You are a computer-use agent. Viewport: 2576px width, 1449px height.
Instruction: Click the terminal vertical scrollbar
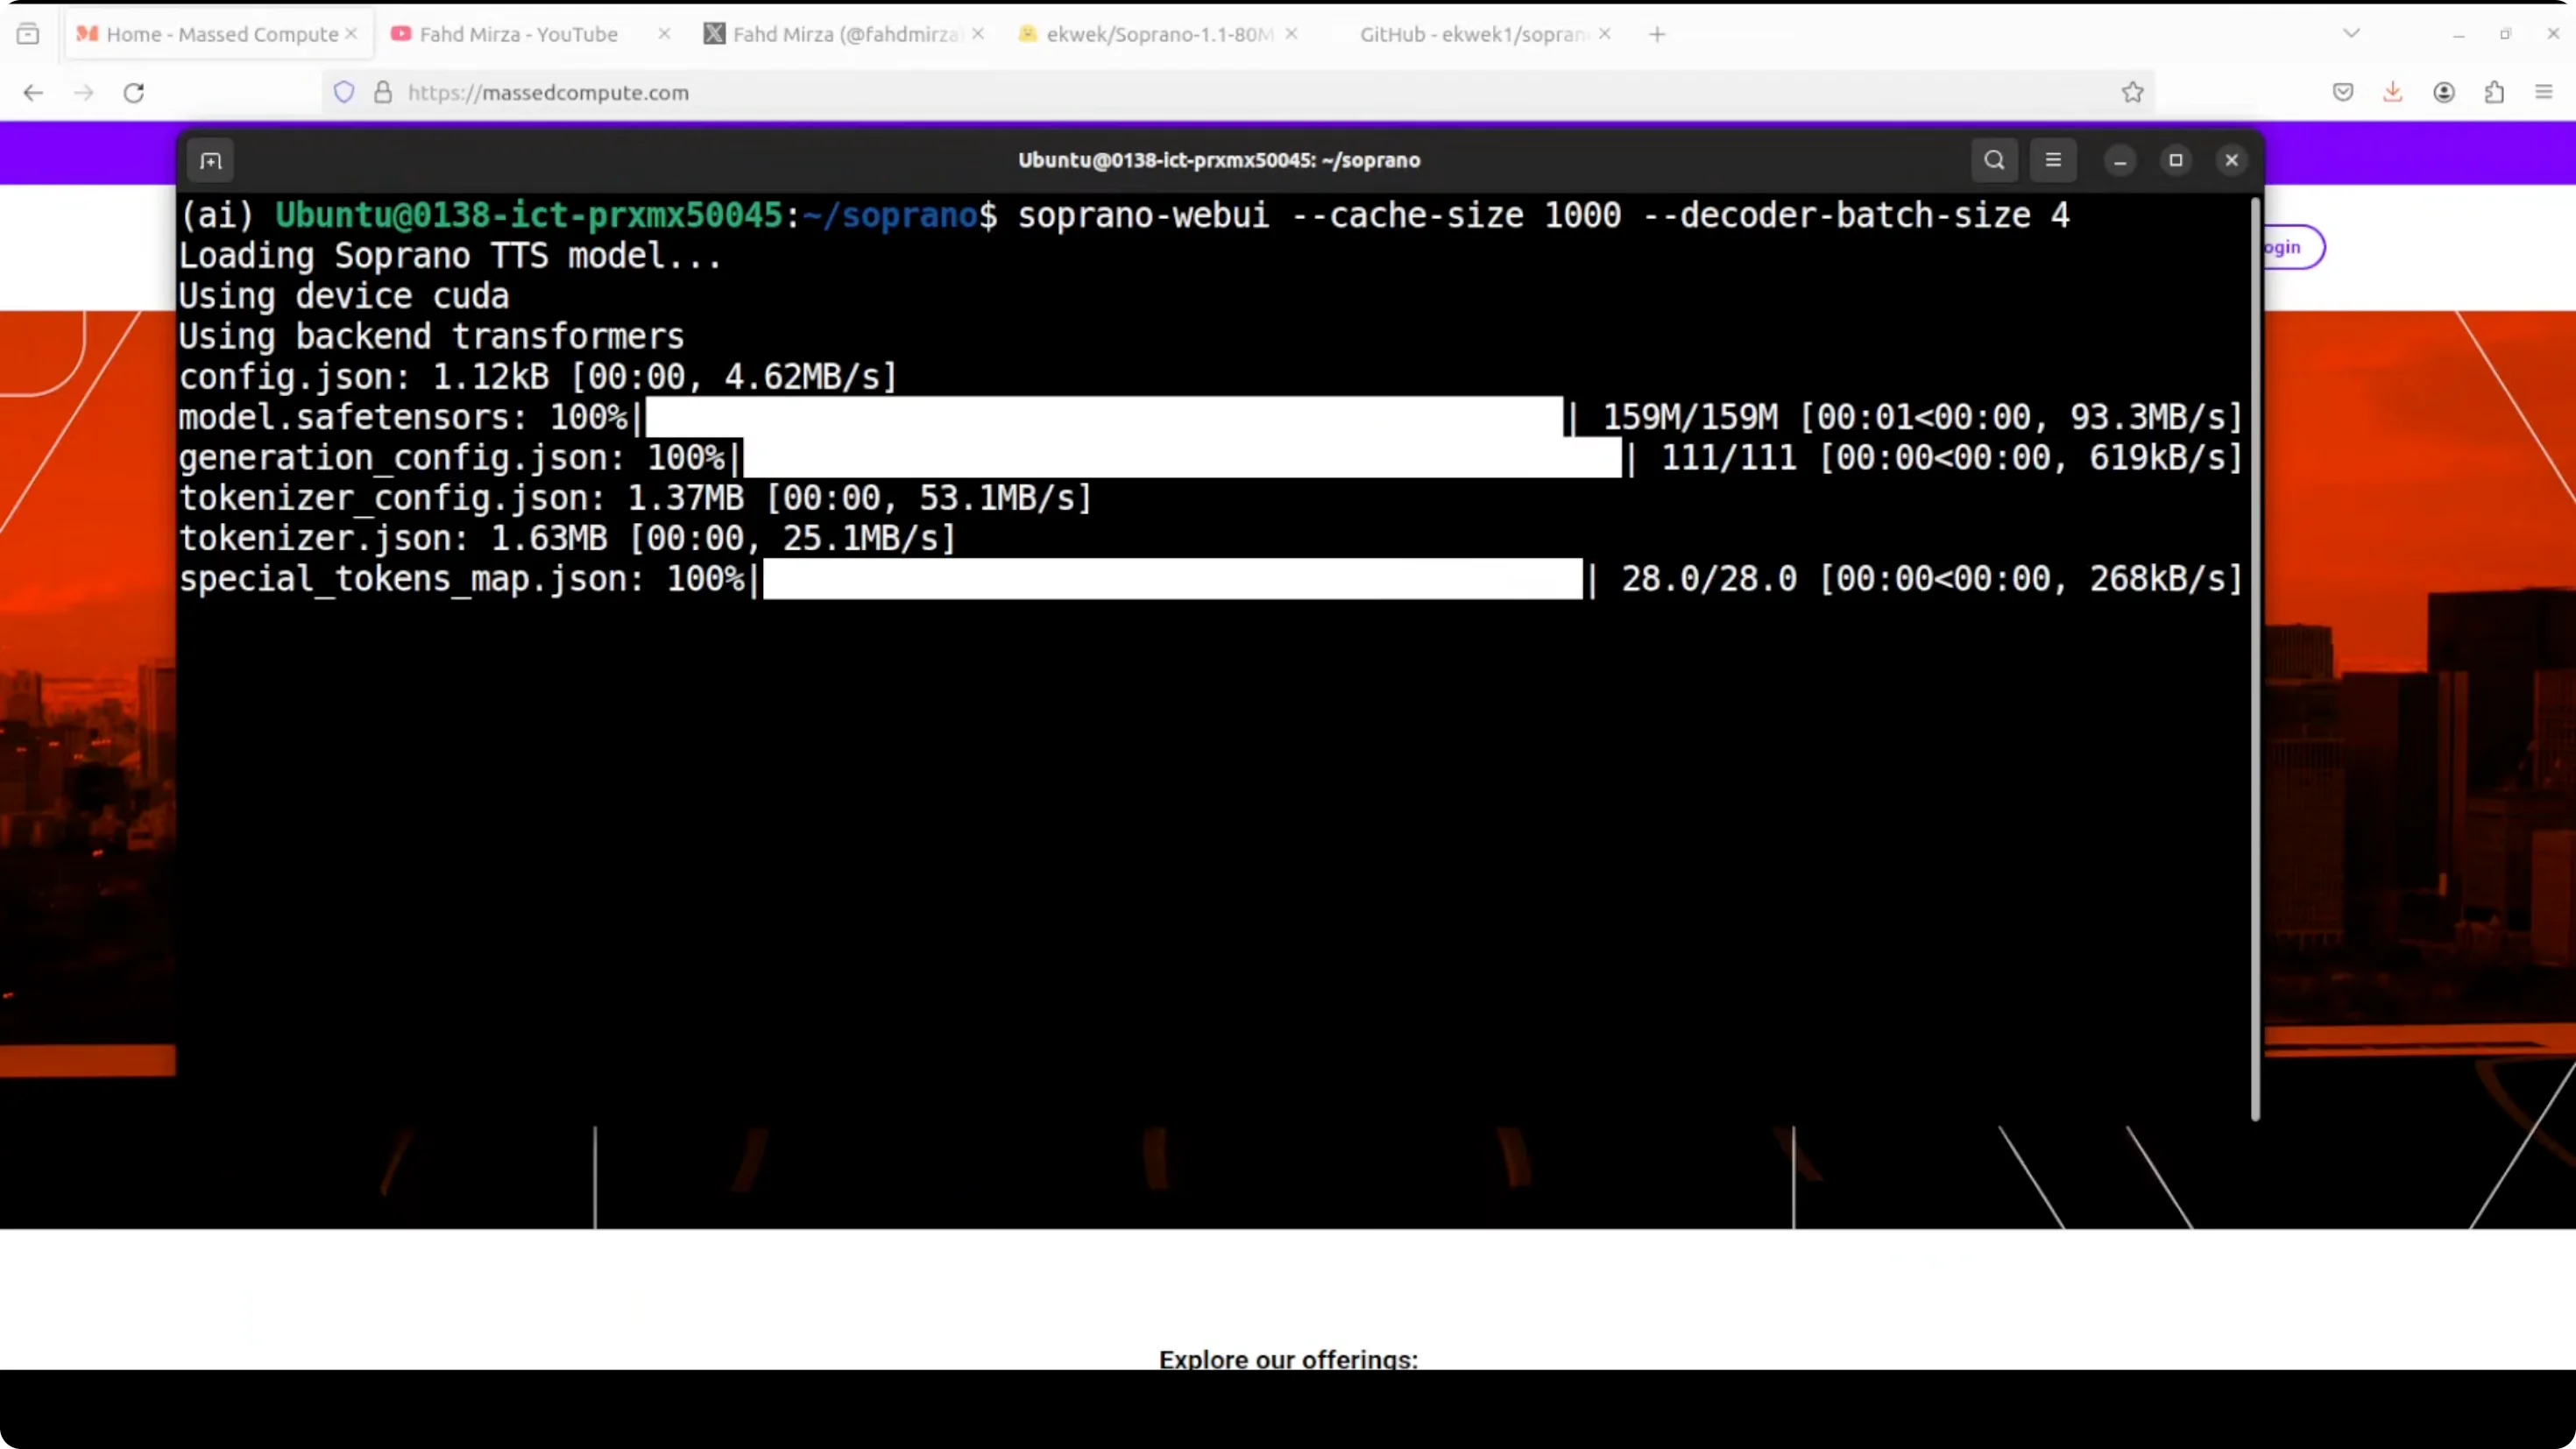pos(2254,660)
